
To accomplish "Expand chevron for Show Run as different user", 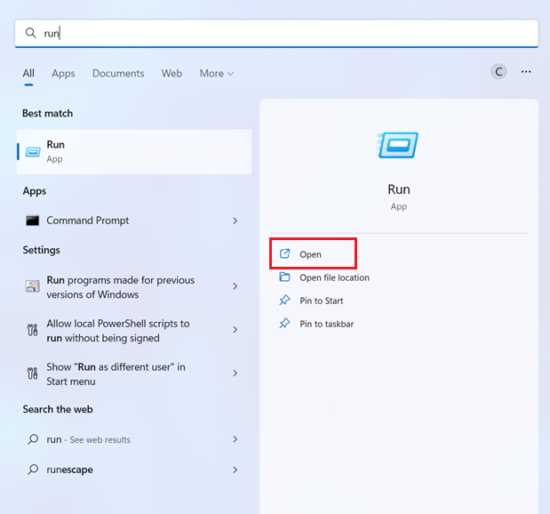I will (x=235, y=373).
